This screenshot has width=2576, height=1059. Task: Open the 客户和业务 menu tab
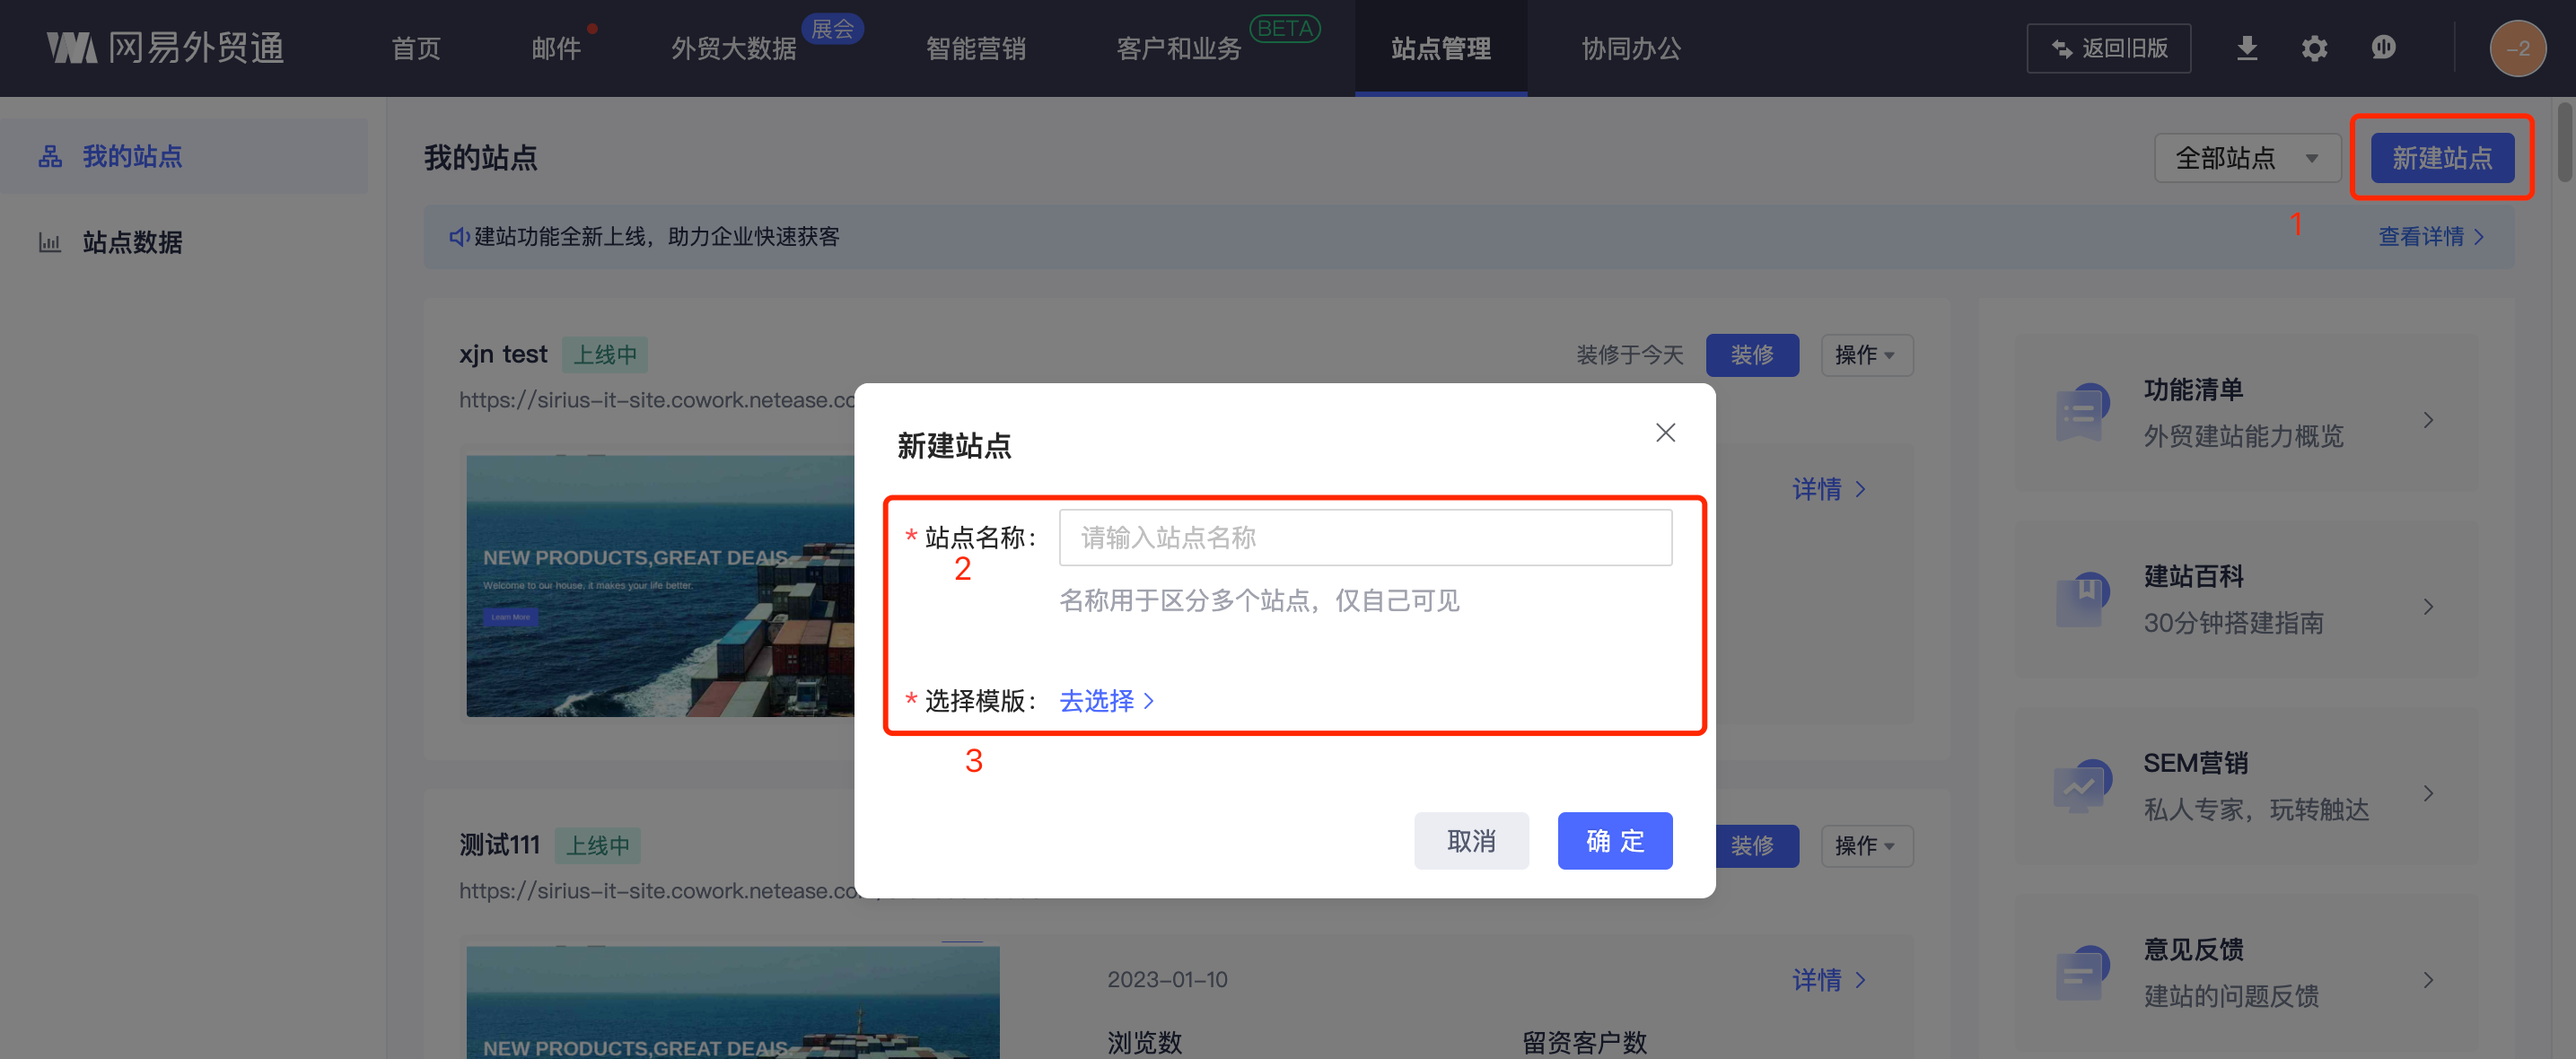[1178, 48]
